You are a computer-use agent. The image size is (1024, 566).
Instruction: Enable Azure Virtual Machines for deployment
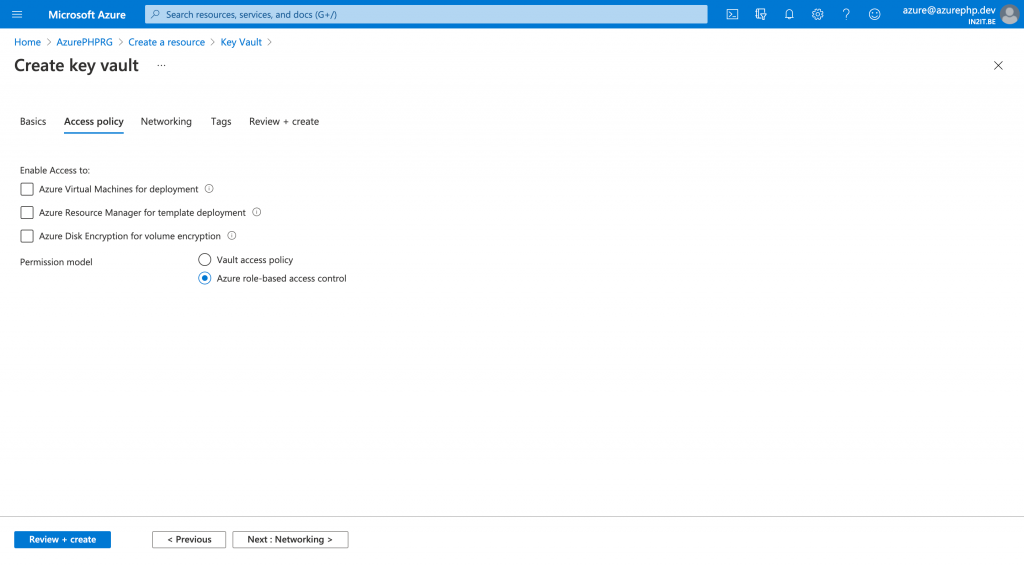(x=27, y=189)
